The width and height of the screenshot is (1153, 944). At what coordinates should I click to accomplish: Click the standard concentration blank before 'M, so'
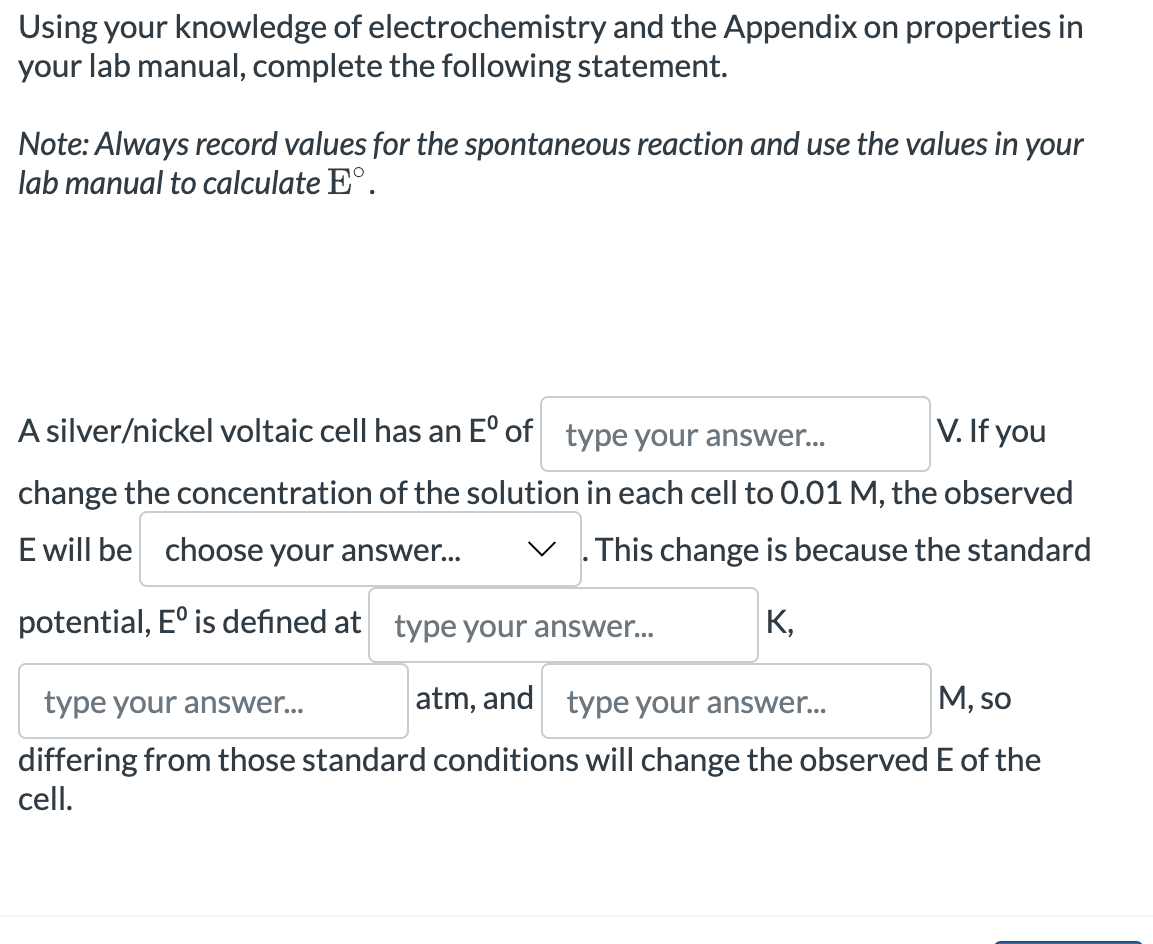736,700
